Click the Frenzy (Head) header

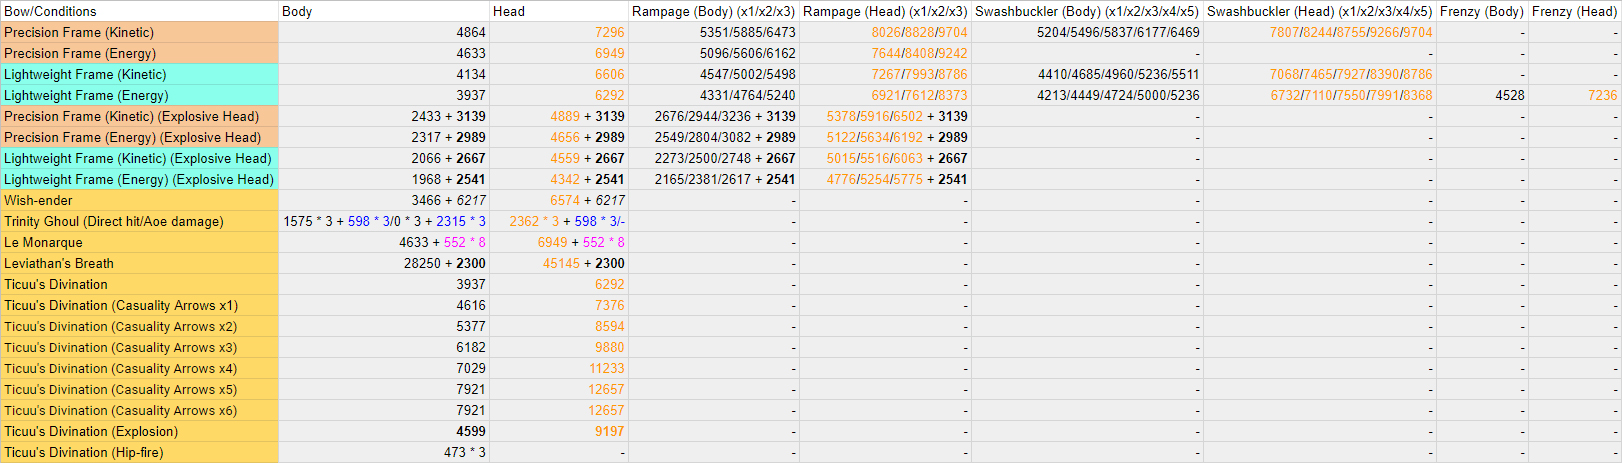[1575, 11]
